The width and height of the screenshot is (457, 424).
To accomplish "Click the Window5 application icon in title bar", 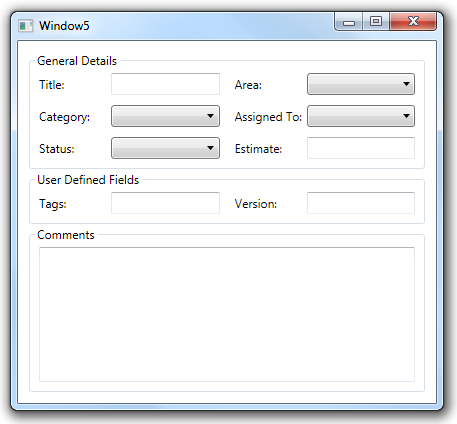I will [x=26, y=26].
